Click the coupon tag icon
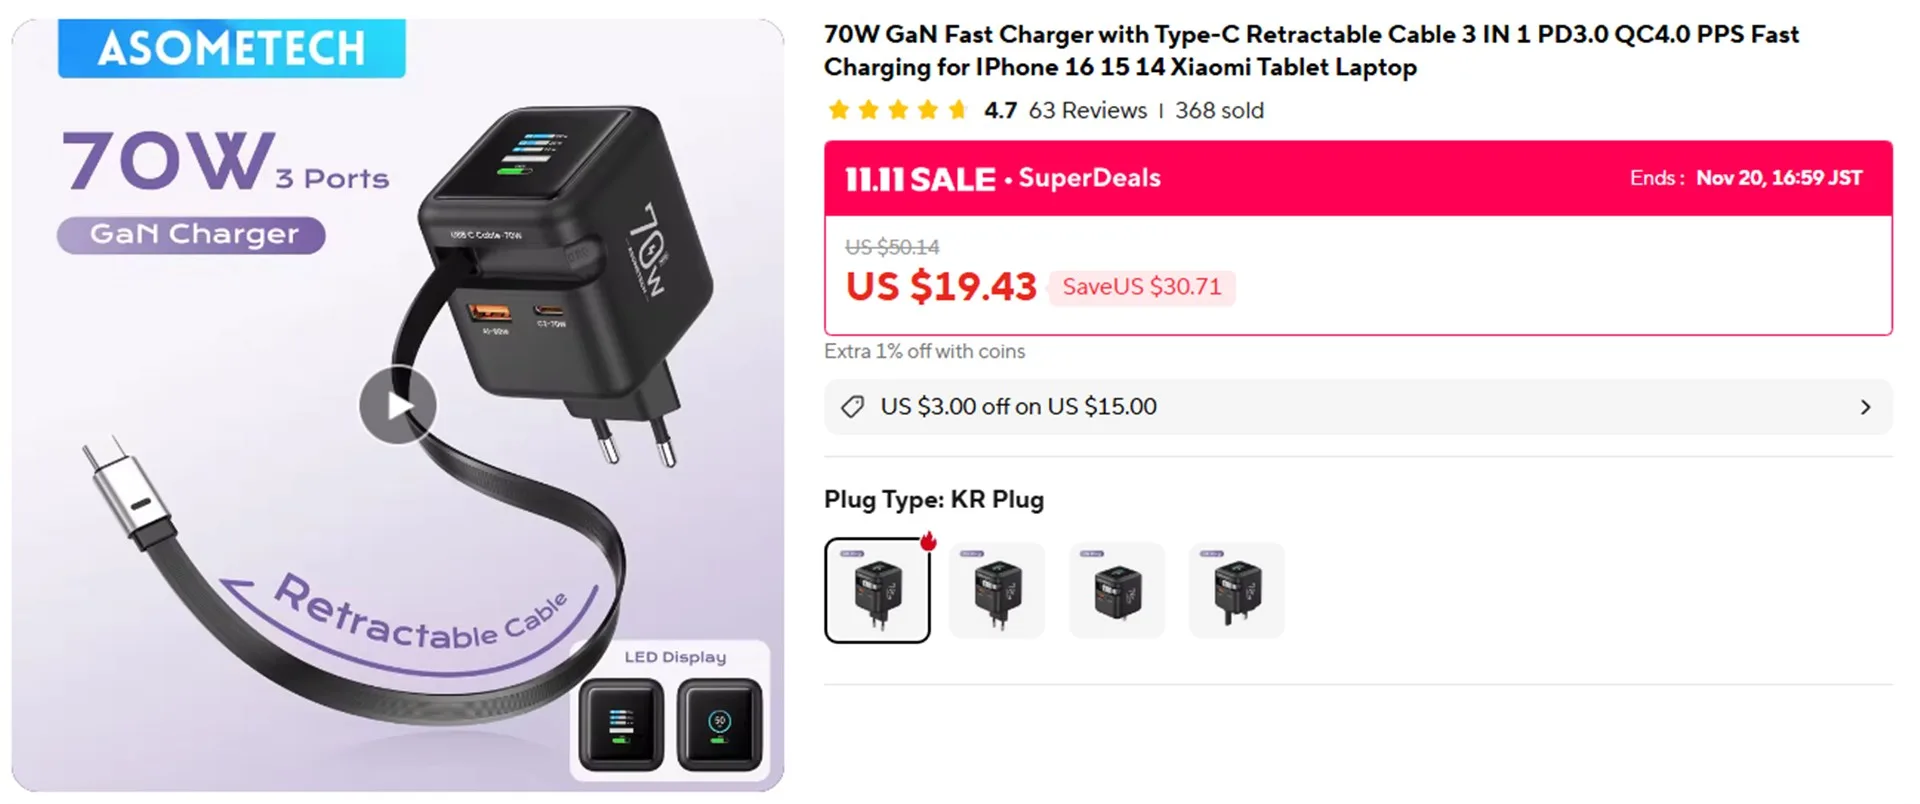Image resolution: width=1920 pixels, height=804 pixels. point(852,407)
